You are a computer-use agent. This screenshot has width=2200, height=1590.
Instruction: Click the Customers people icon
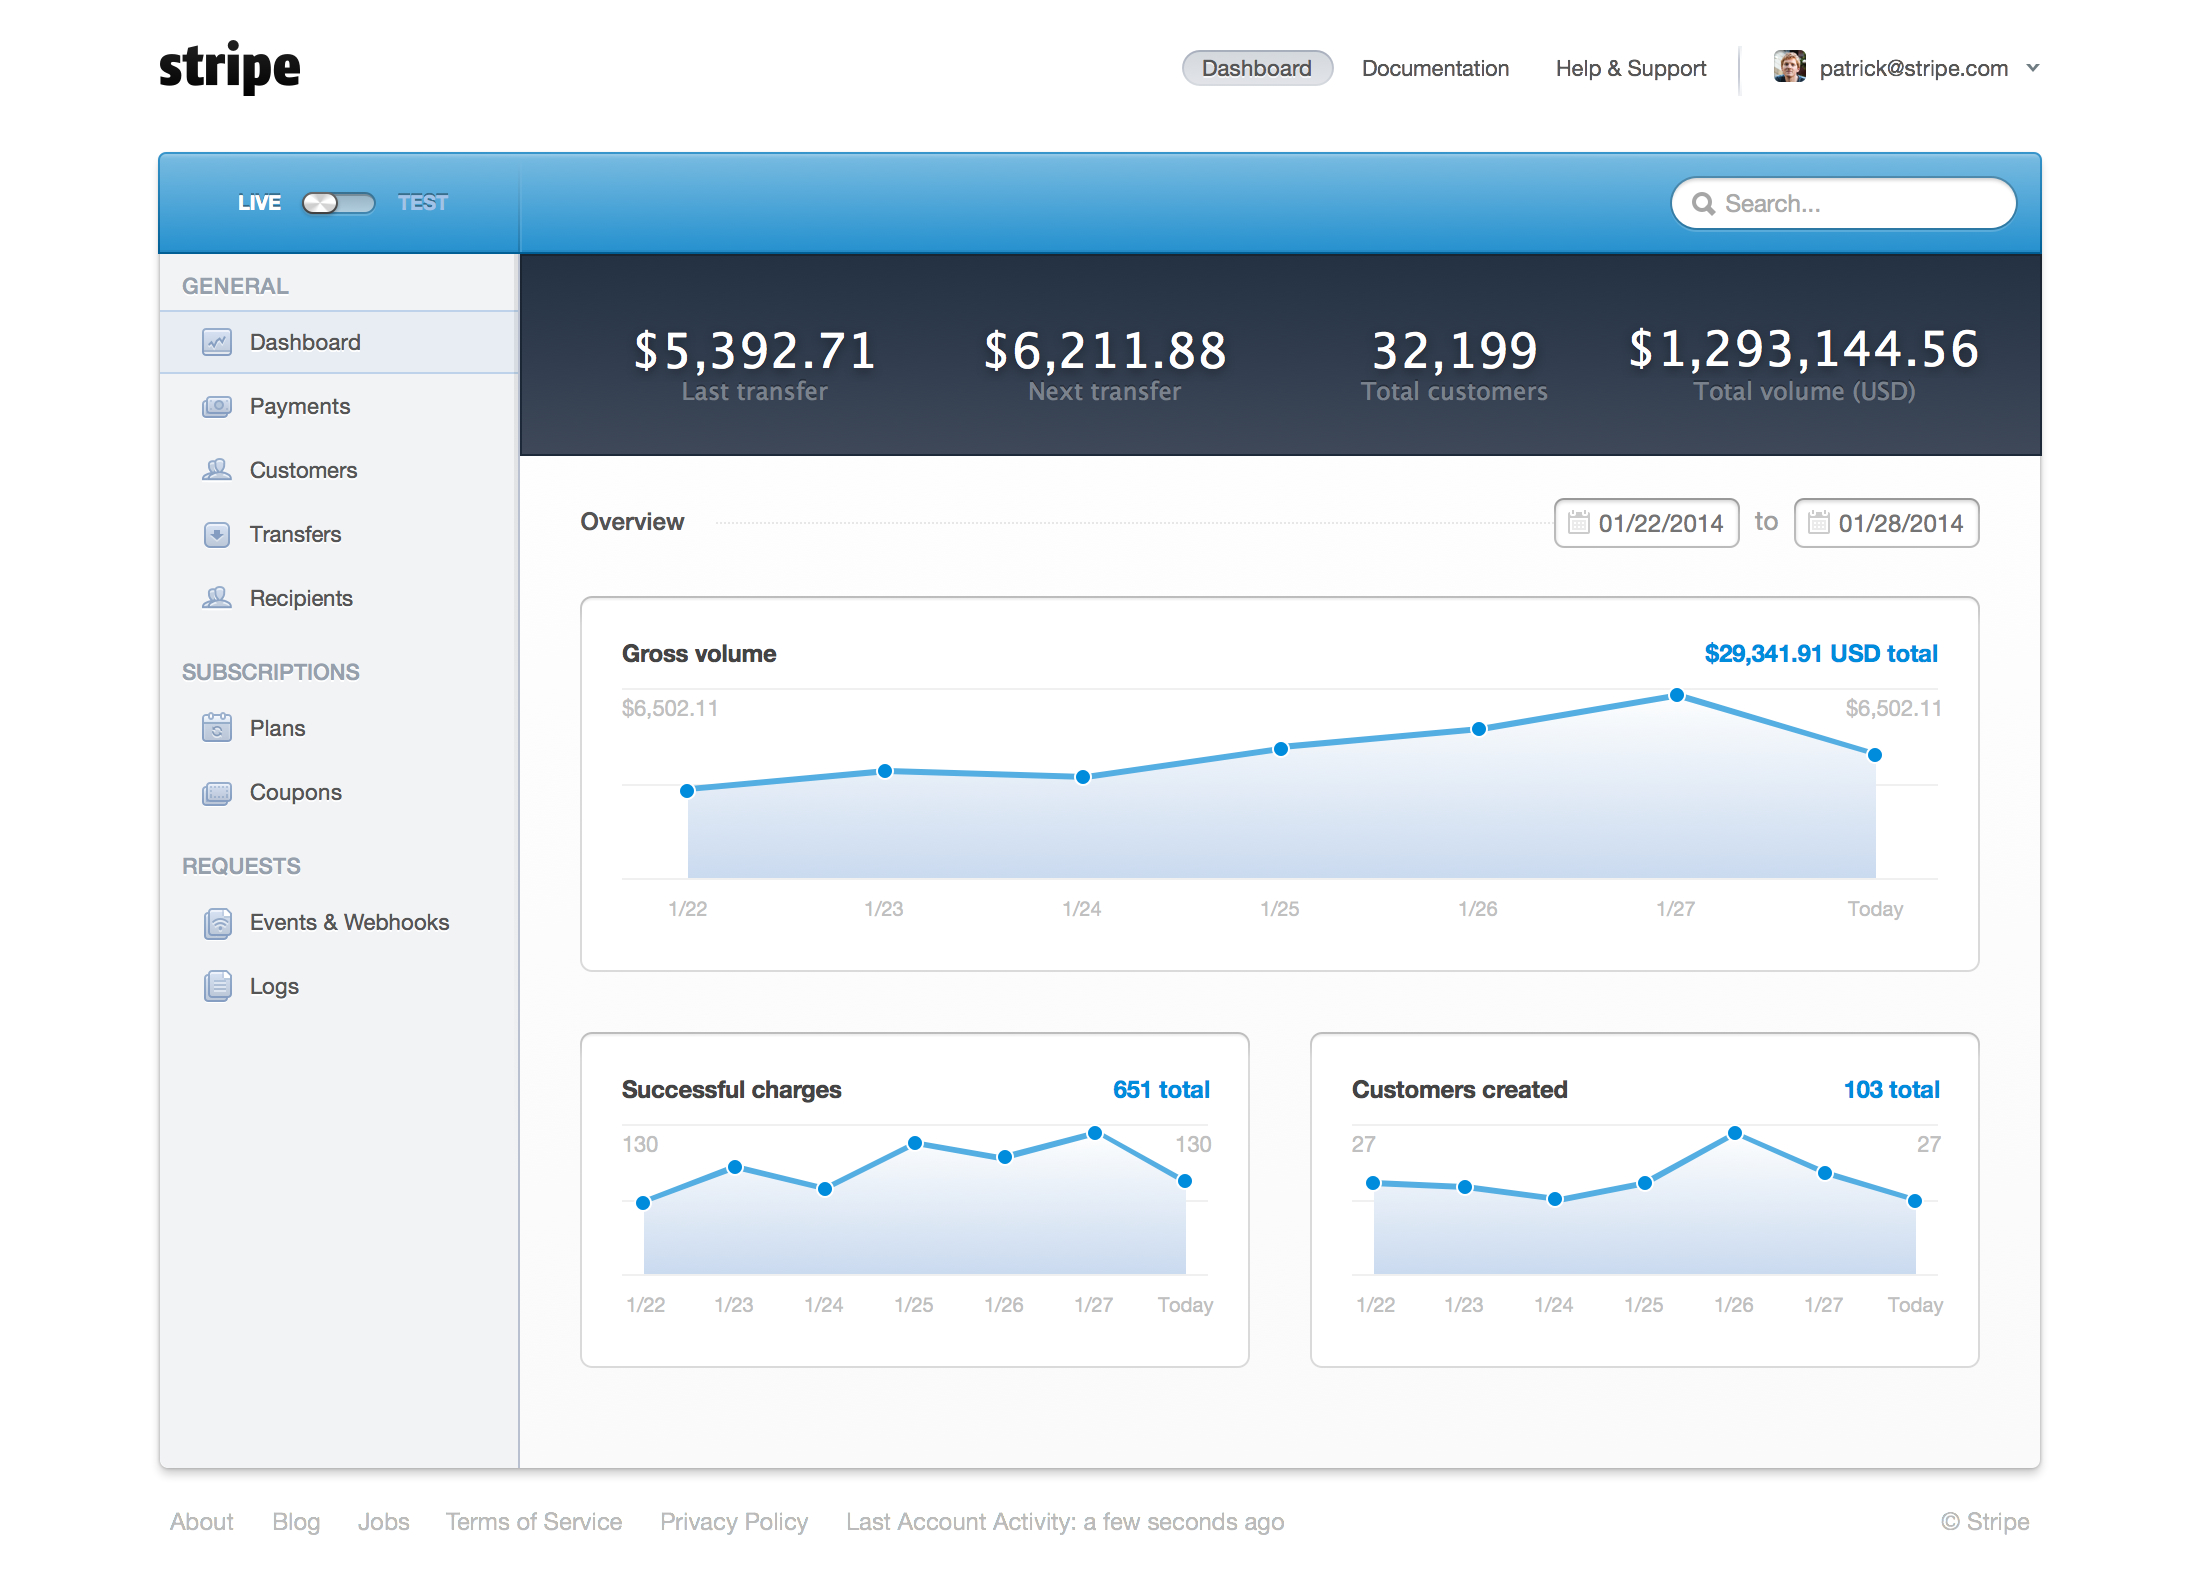tap(217, 470)
